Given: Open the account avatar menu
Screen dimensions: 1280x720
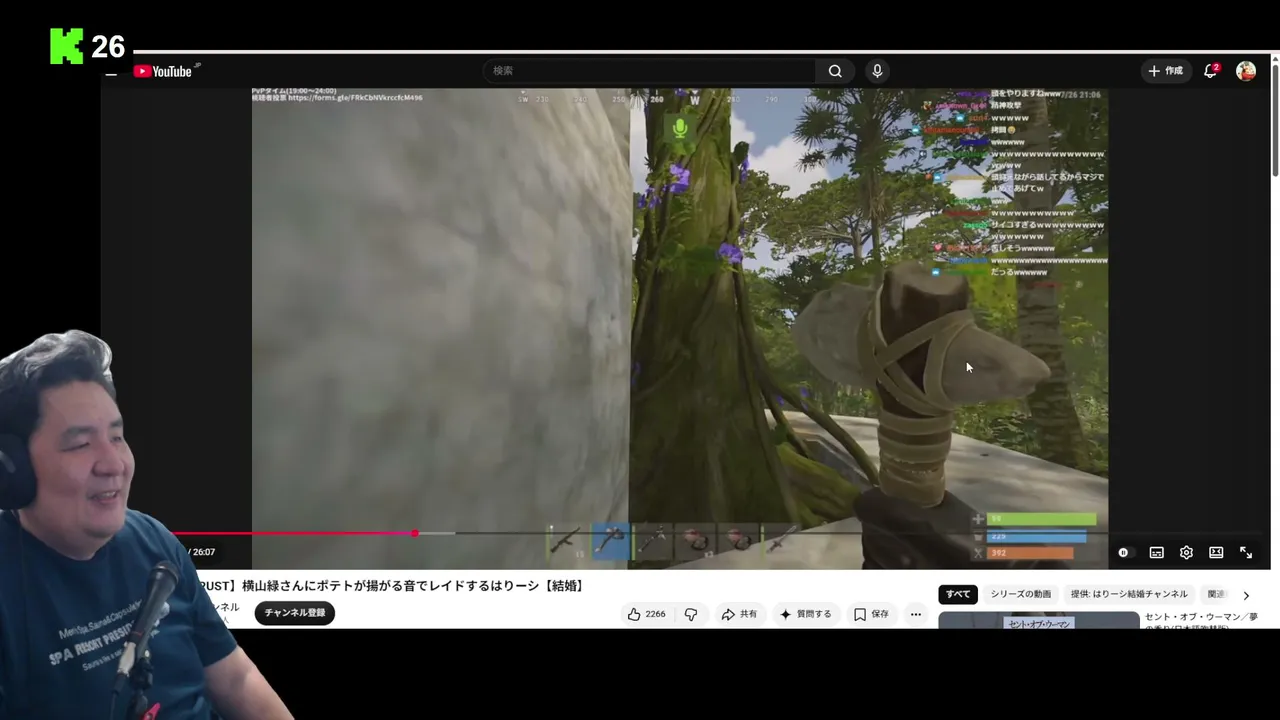Looking at the screenshot, I should [1246, 71].
